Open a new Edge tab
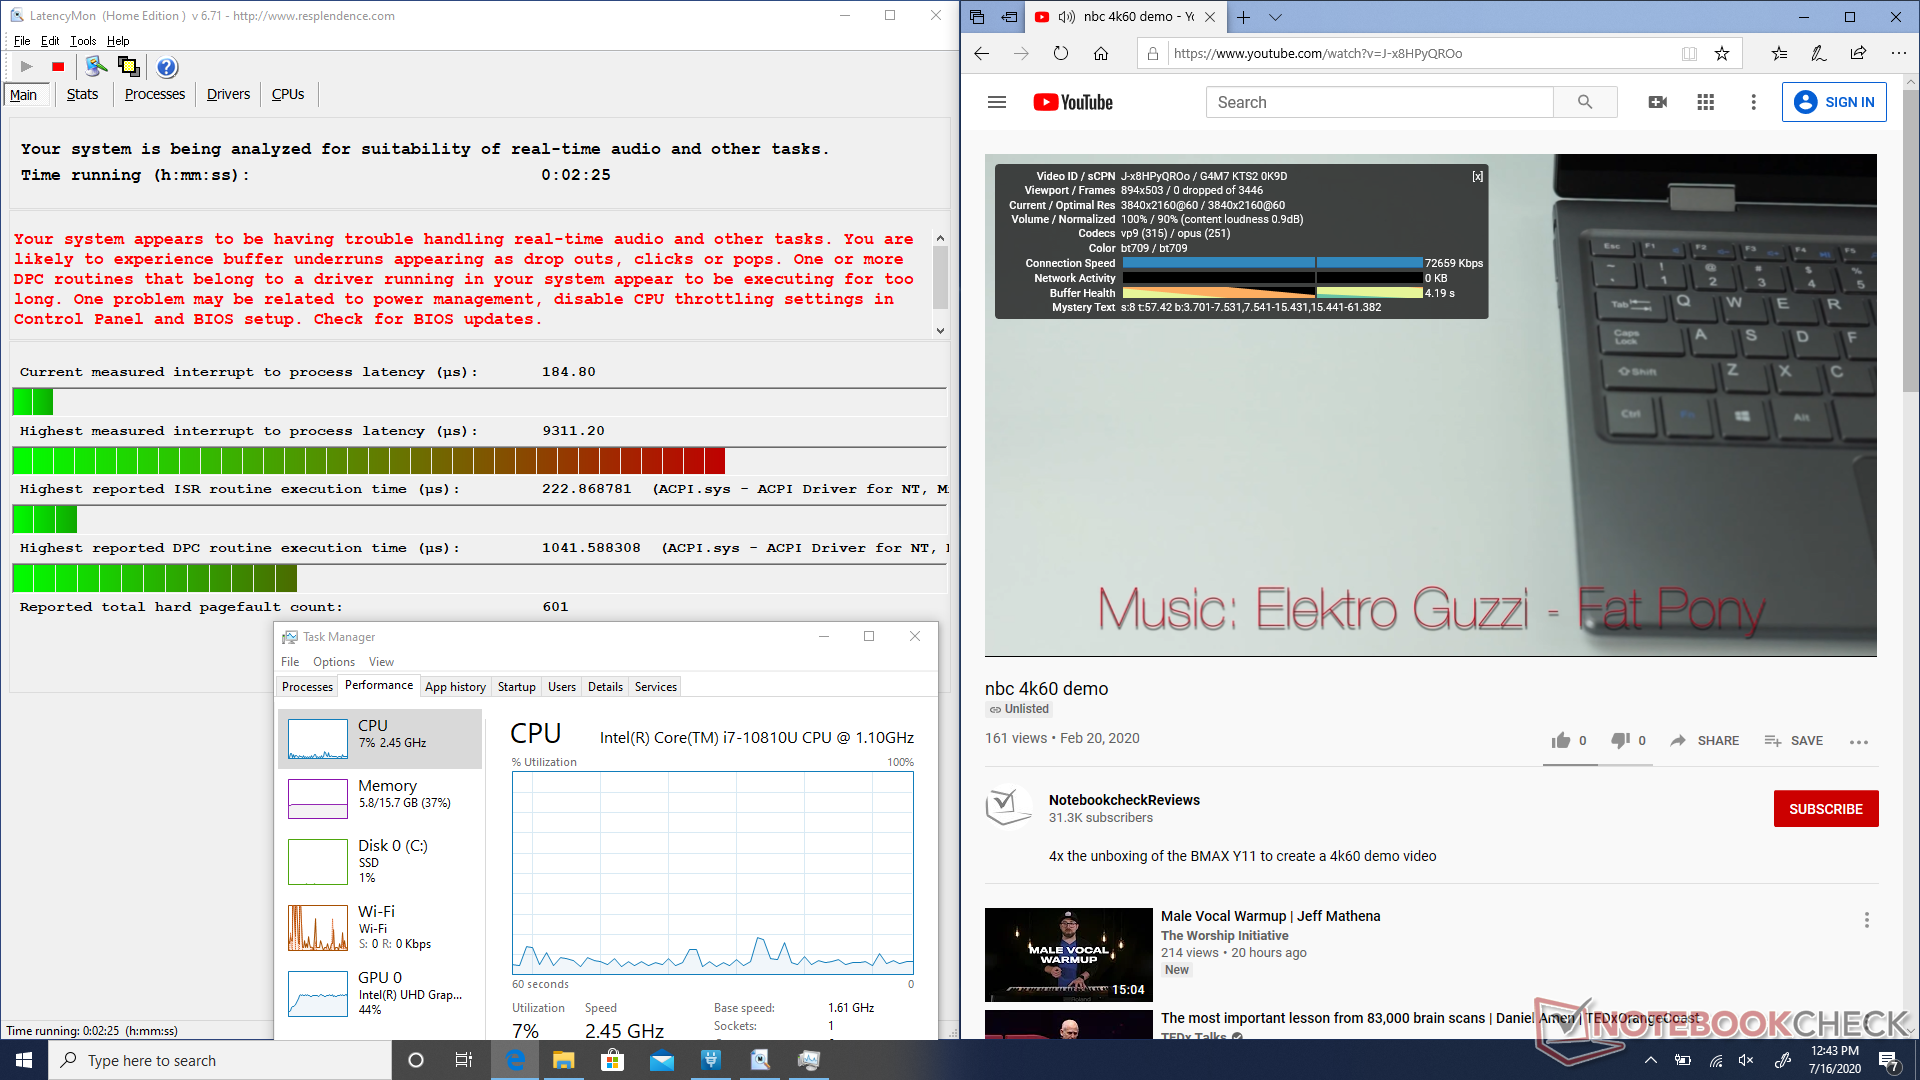The image size is (1920, 1080). 1243,17
